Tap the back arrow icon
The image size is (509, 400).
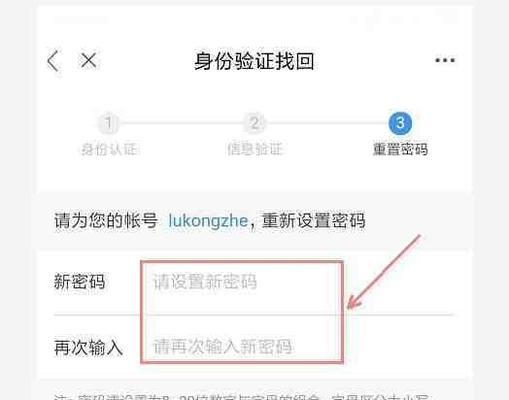click(x=53, y=61)
